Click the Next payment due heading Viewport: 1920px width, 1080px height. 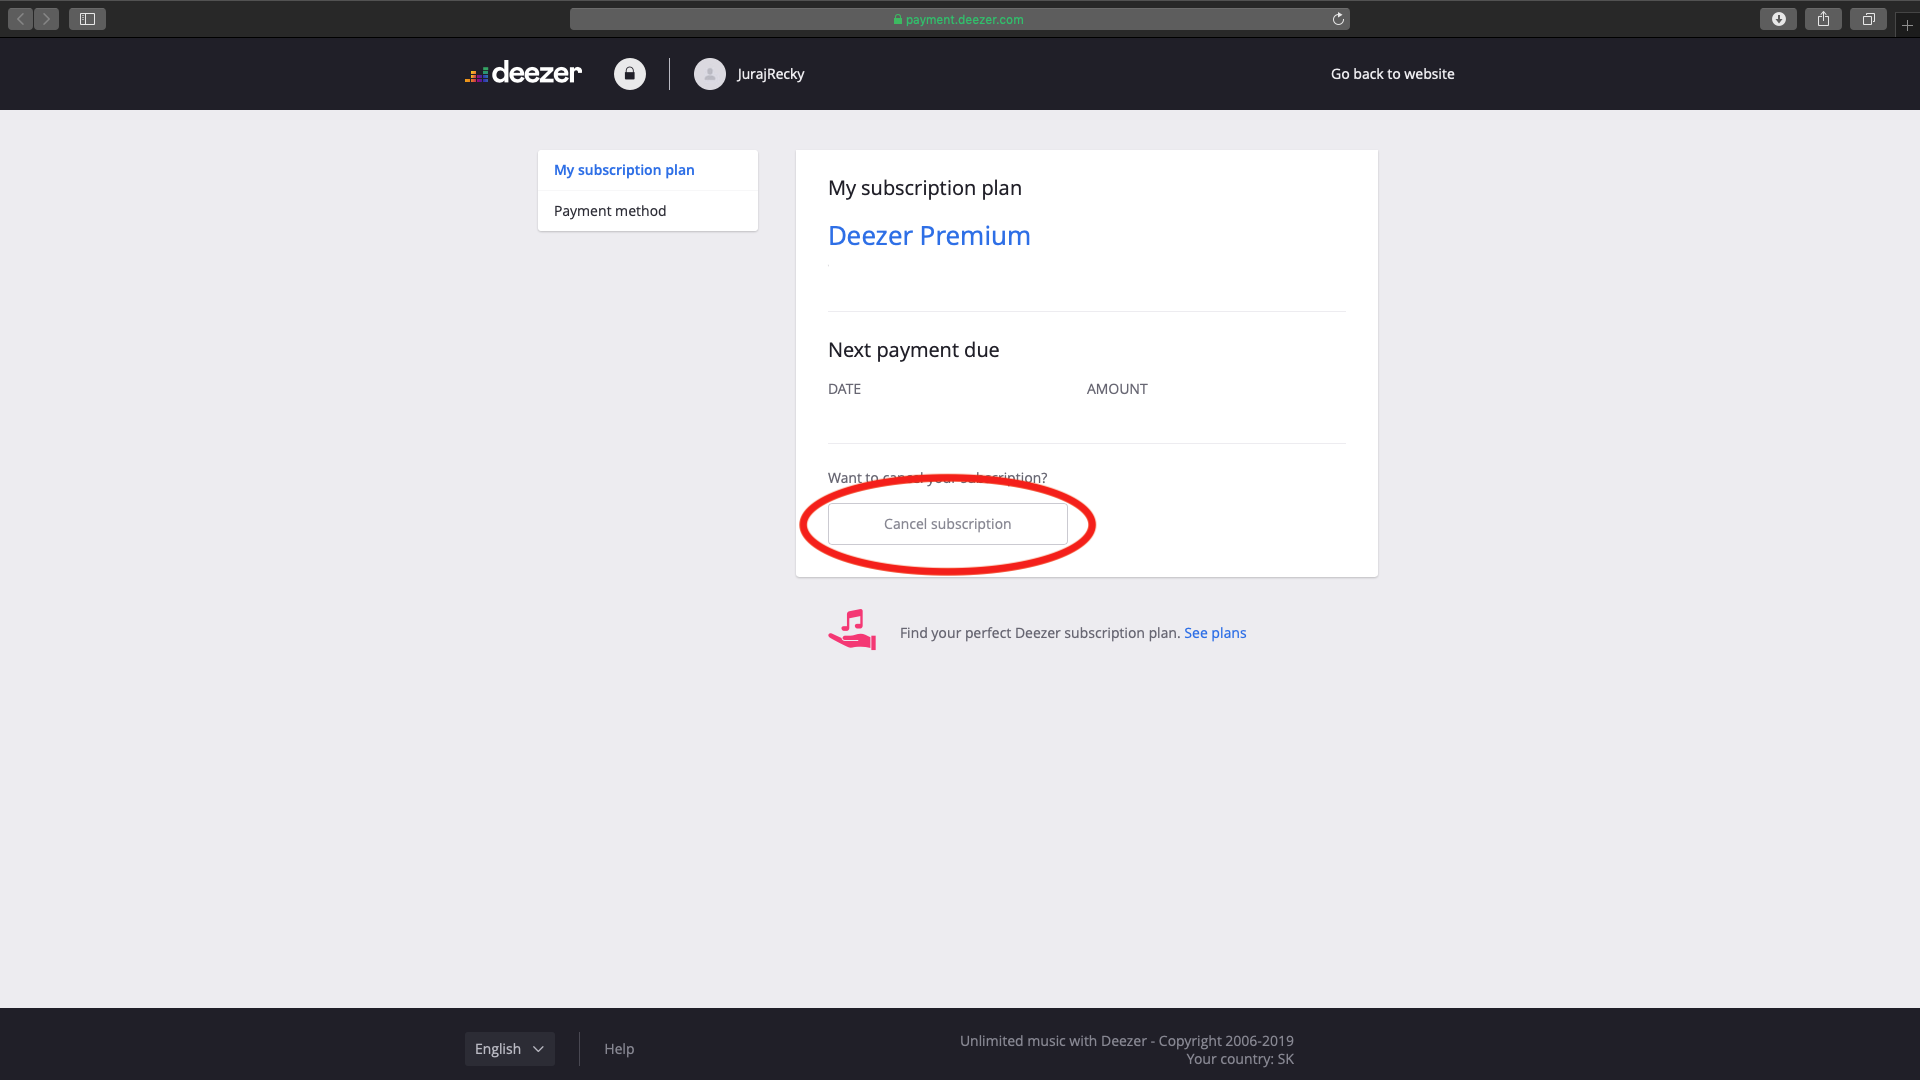(913, 350)
